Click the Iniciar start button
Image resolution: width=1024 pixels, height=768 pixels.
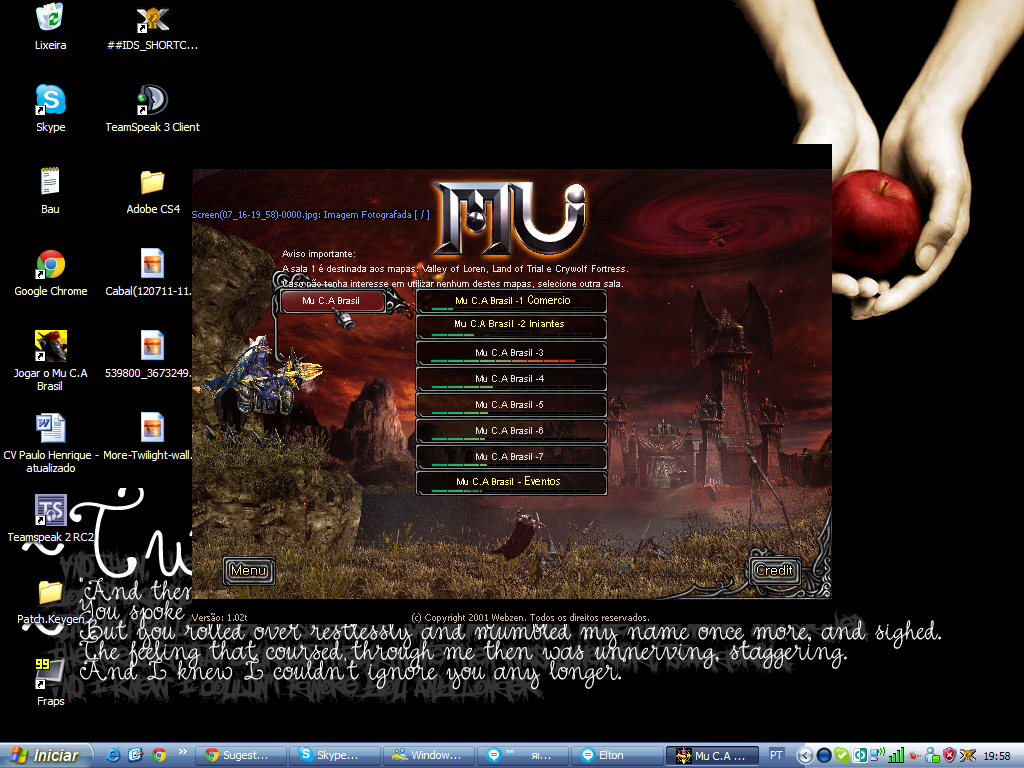point(46,756)
